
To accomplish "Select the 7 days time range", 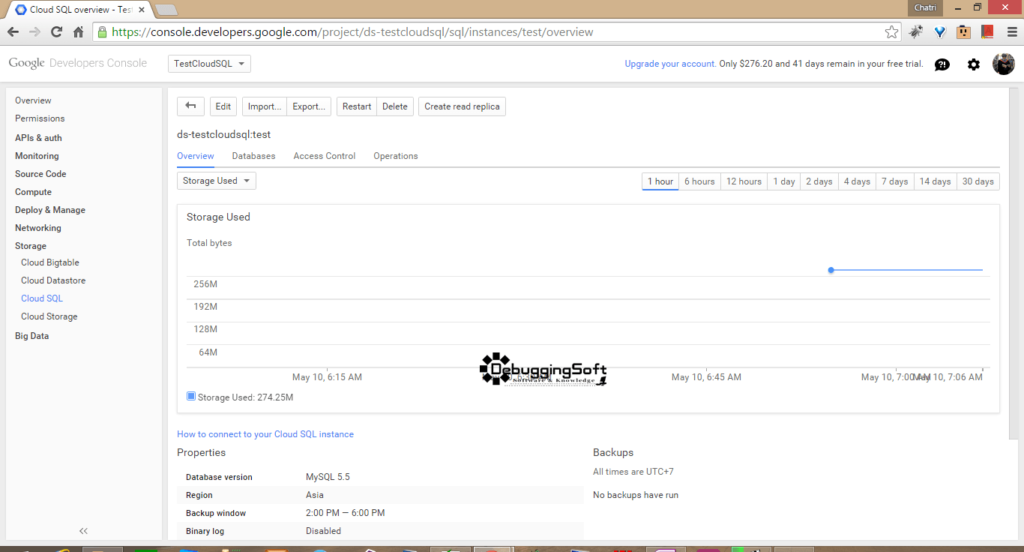I will pos(895,182).
